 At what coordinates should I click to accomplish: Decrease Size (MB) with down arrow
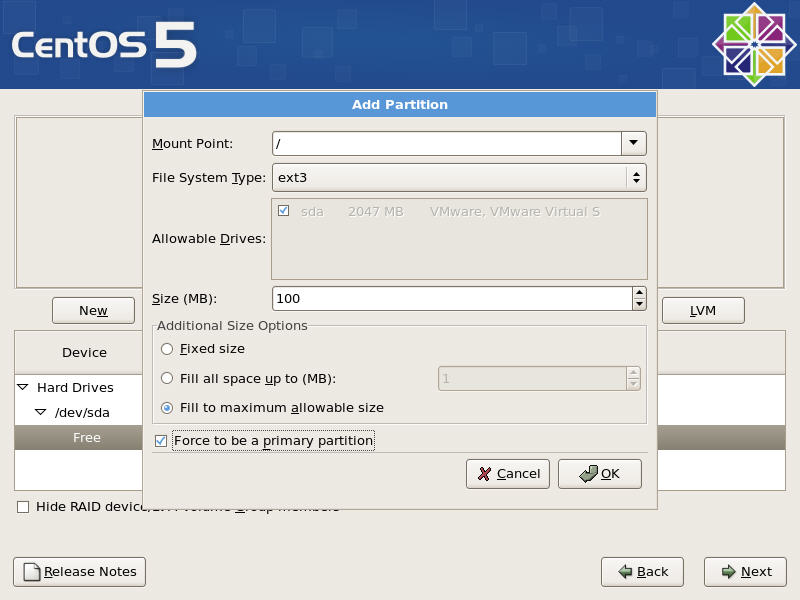(639, 304)
